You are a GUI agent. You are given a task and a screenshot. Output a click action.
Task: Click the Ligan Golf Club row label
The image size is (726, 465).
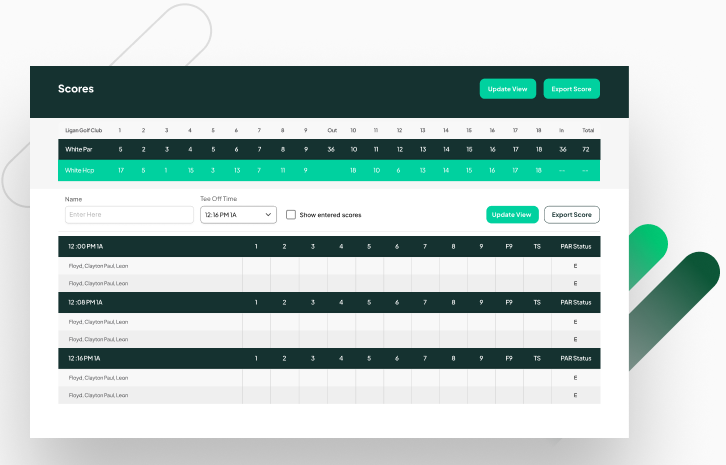click(x=83, y=131)
